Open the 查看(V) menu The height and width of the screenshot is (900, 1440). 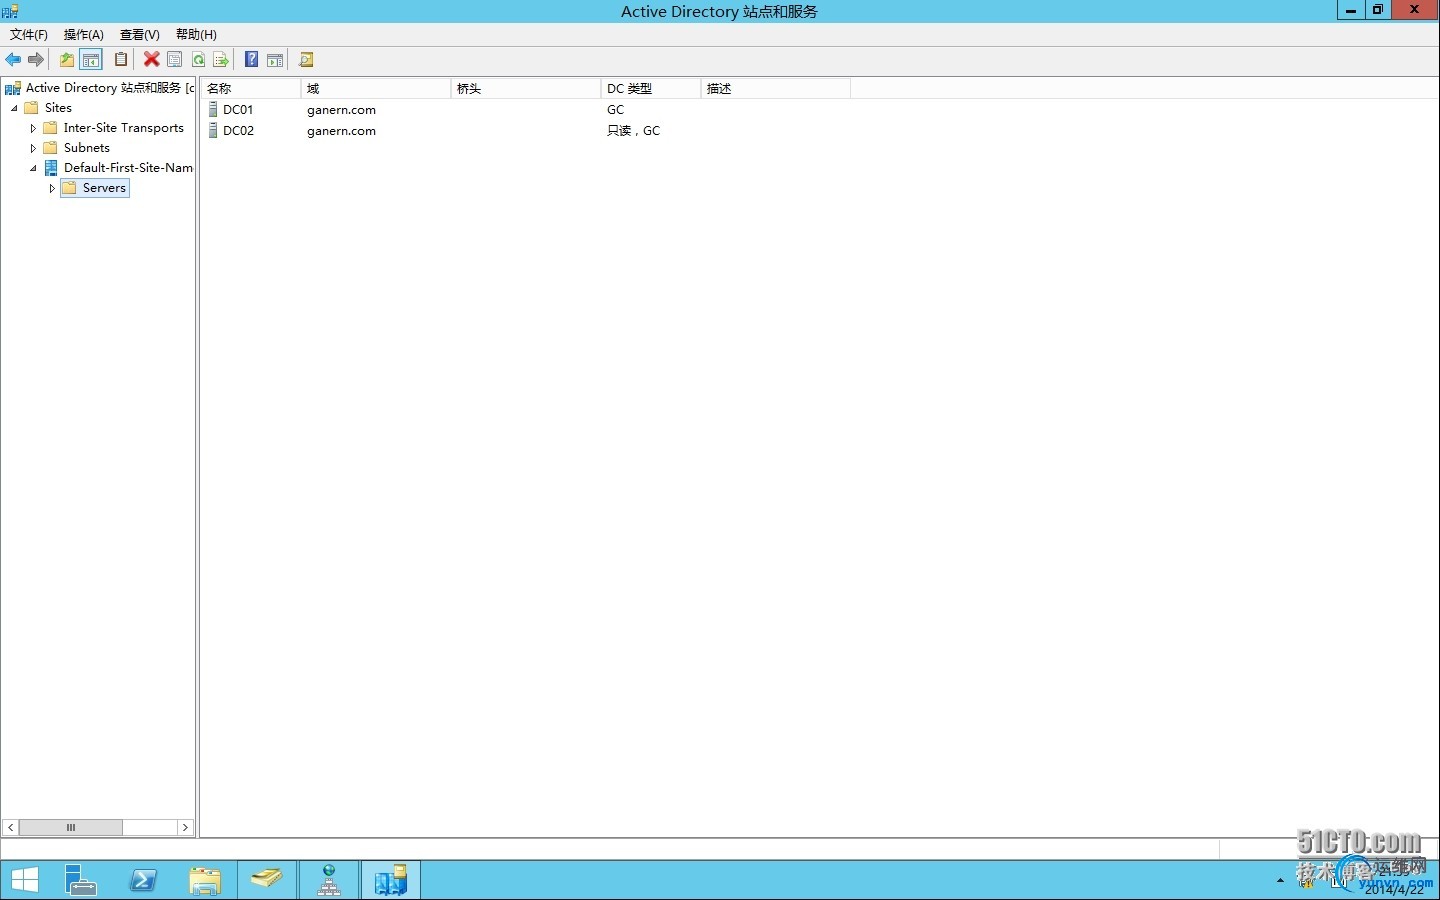coord(140,34)
